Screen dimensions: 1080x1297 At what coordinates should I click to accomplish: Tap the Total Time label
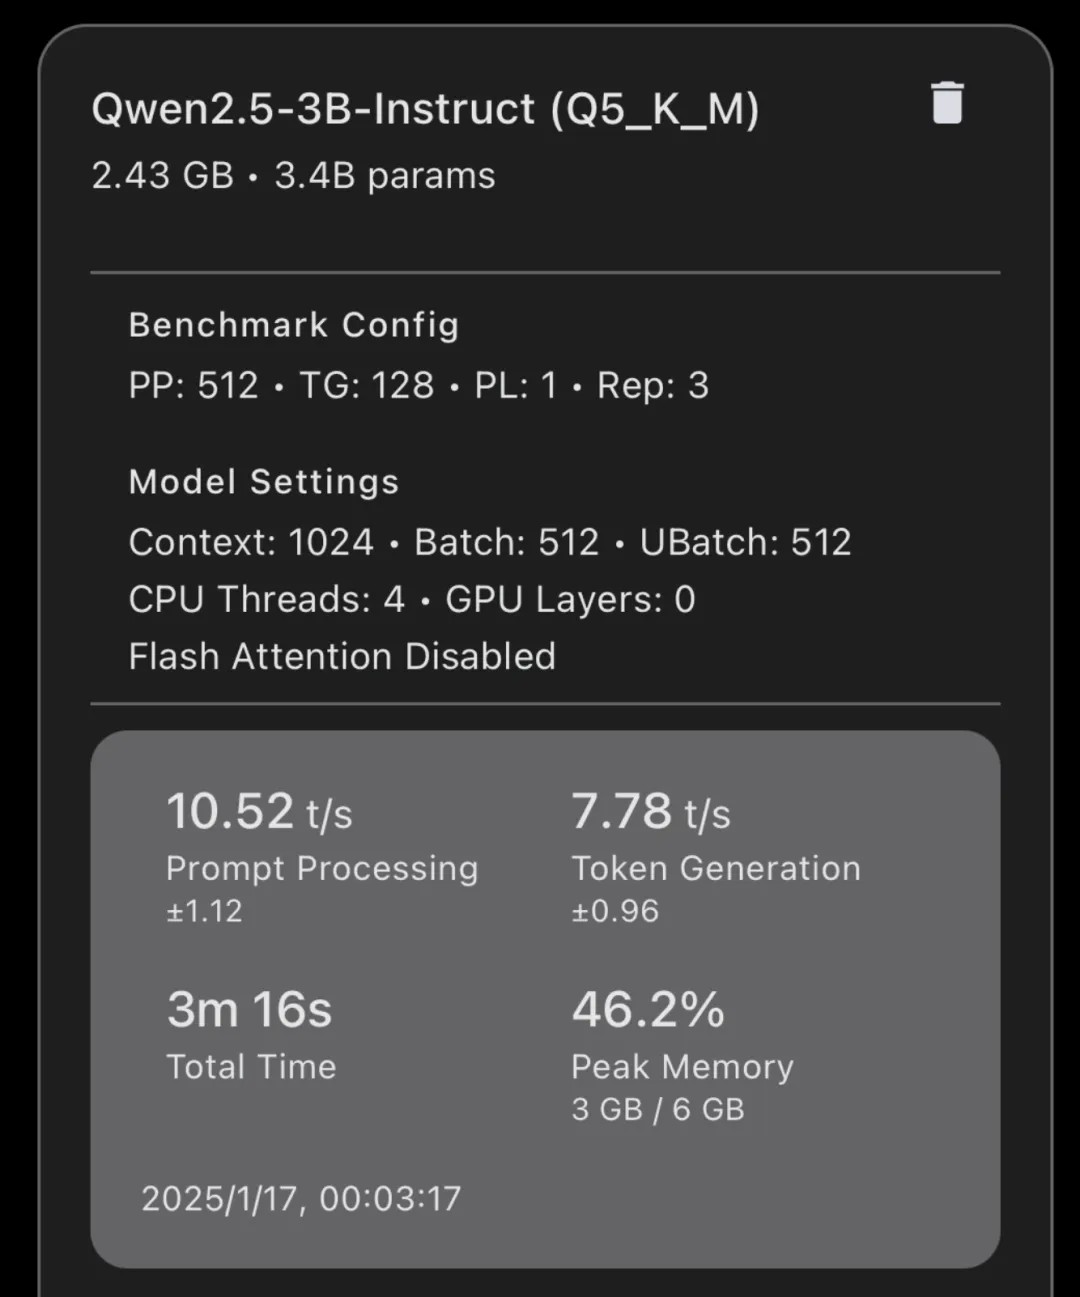[x=251, y=1067]
